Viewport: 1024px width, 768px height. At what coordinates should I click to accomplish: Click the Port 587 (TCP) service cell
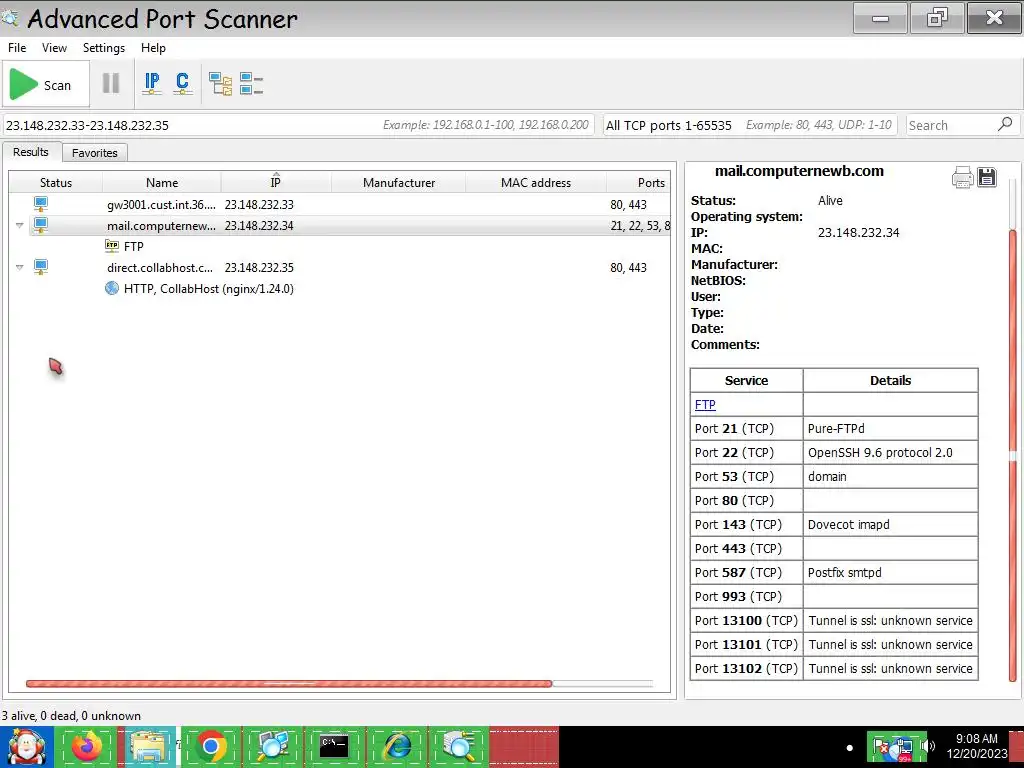[x=746, y=573]
